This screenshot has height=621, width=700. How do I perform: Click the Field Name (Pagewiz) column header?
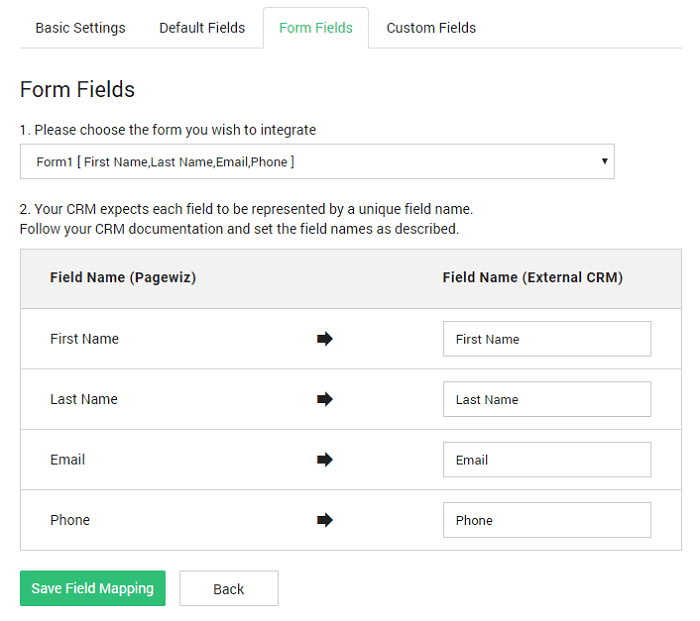pyautogui.click(x=123, y=278)
